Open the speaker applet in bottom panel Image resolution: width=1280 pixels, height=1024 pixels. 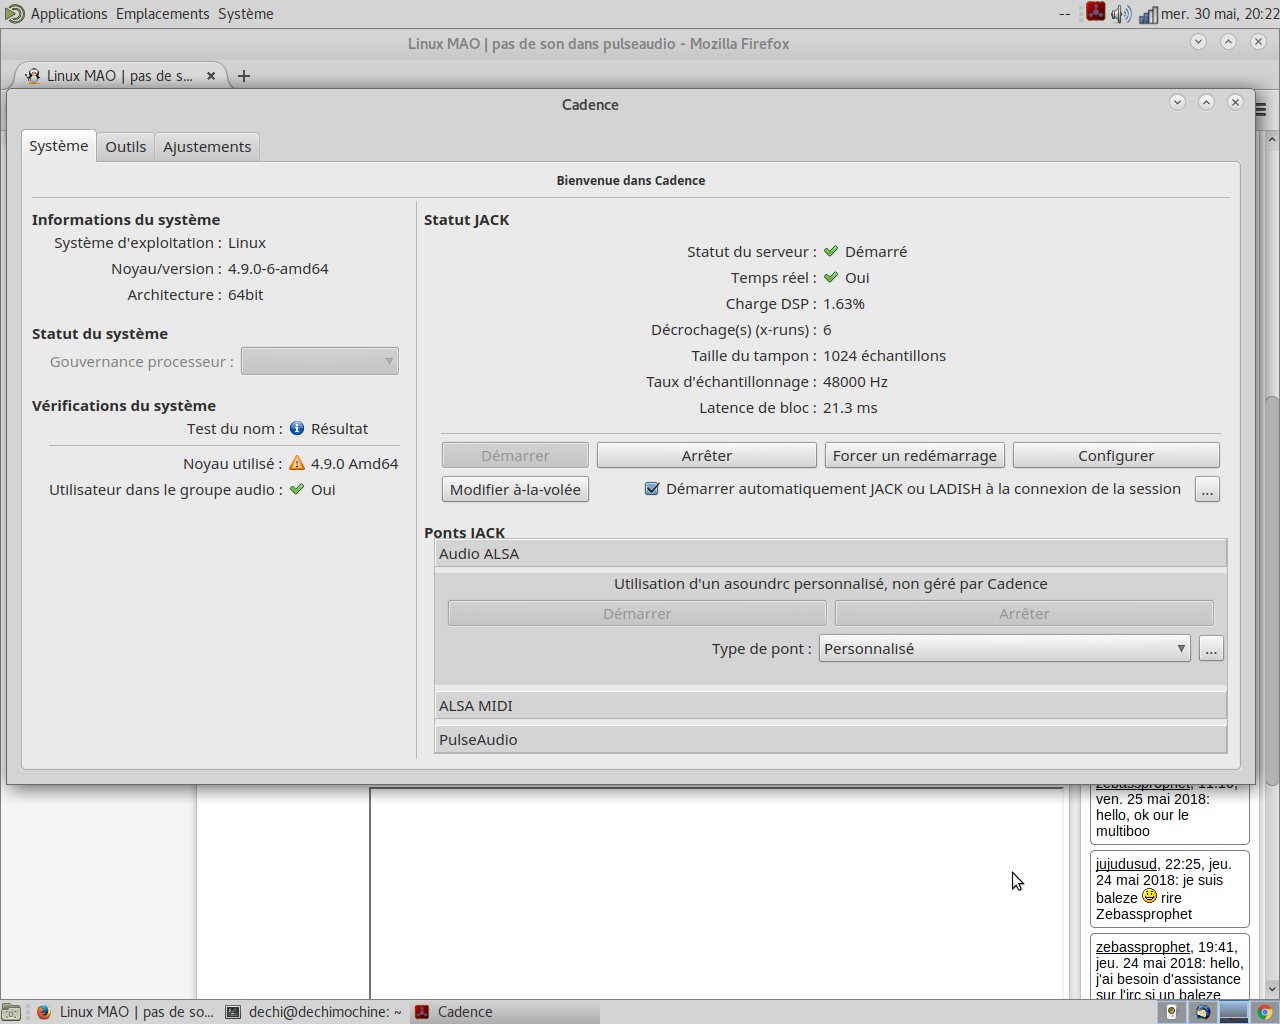click(1171, 1012)
